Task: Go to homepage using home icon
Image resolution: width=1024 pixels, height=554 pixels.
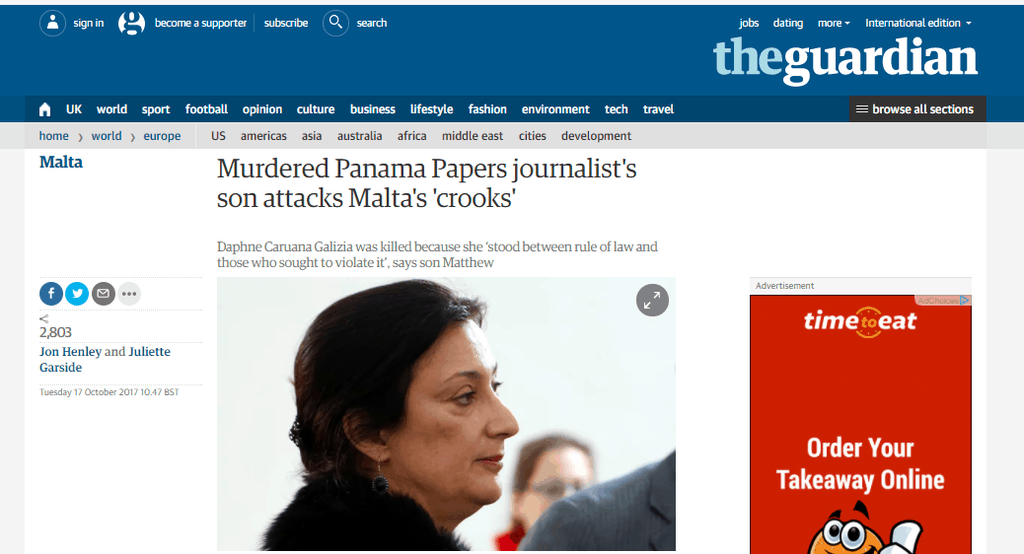Action: pyautogui.click(x=44, y=109)
